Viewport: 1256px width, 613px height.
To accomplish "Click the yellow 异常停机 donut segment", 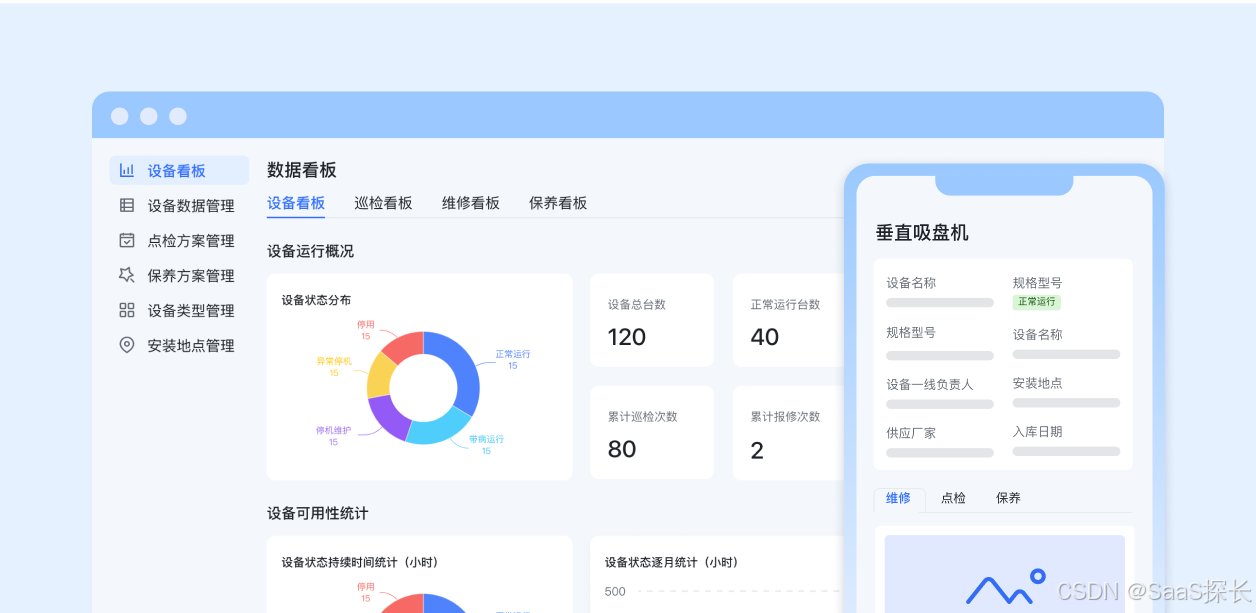I will click(381, 378).
